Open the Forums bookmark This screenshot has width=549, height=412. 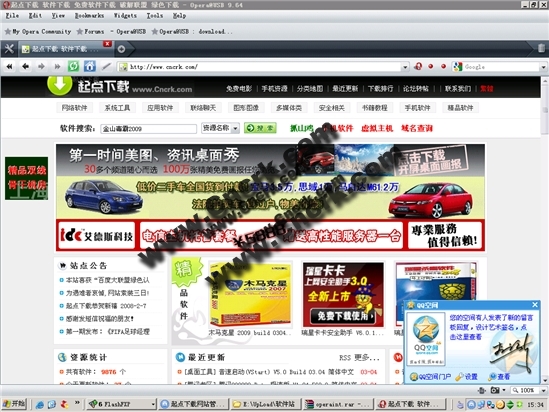[90, 32]
